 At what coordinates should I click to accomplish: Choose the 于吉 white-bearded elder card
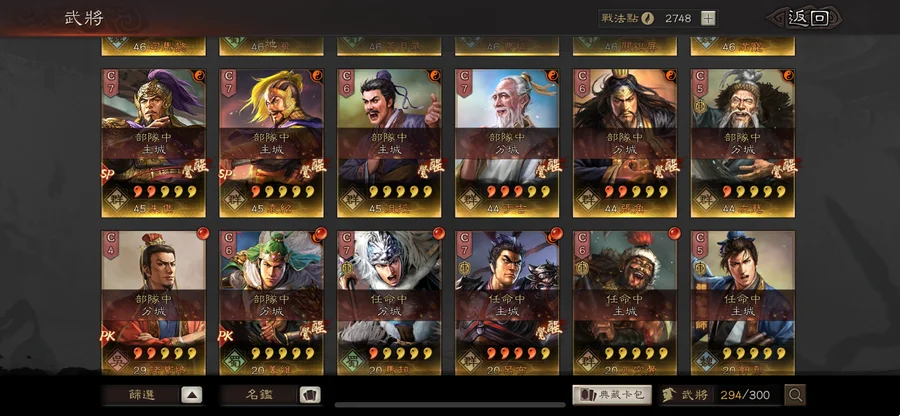click(x=507, y=143)
